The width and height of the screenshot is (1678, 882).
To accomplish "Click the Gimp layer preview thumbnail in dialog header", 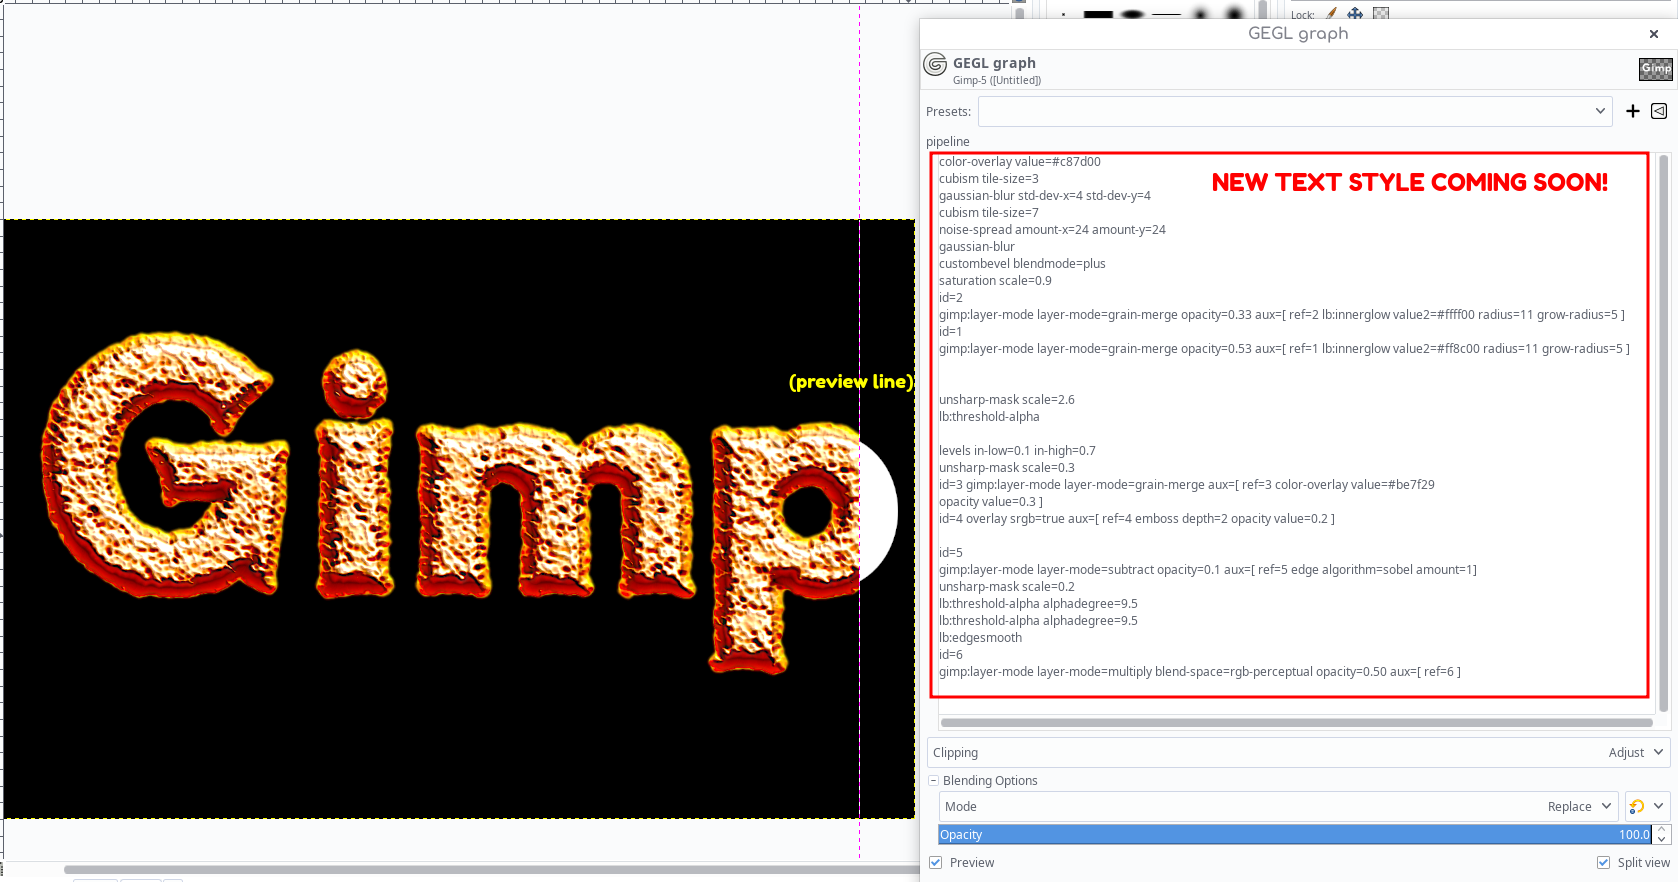I will [x=1656, y=69].
